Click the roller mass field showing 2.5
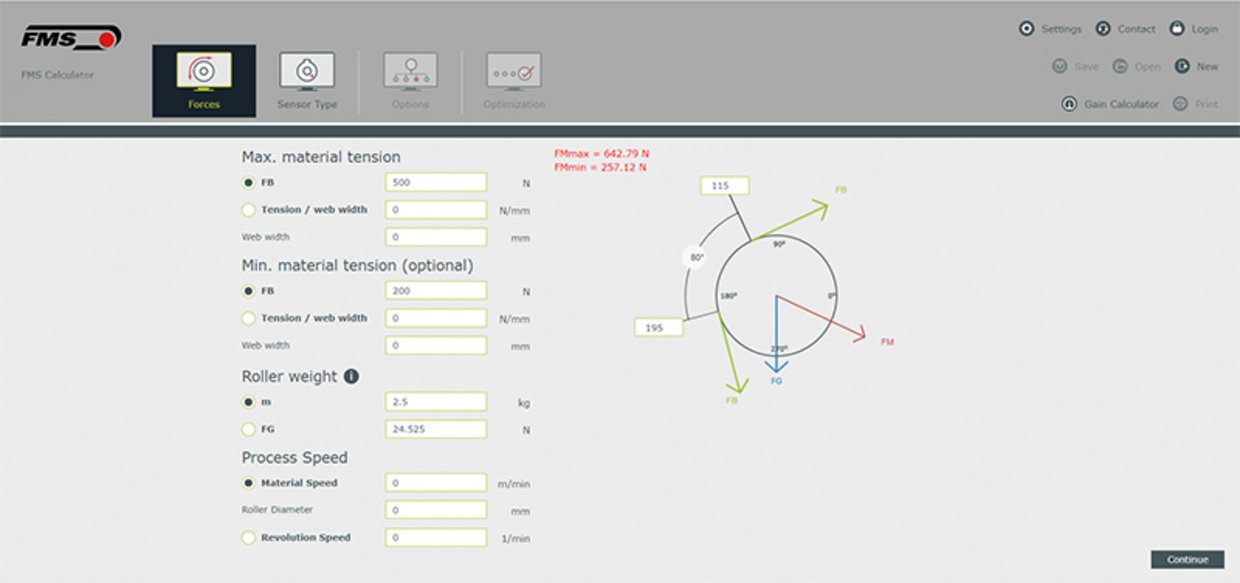The image size is (1240, 583). [x=436, y=402]
